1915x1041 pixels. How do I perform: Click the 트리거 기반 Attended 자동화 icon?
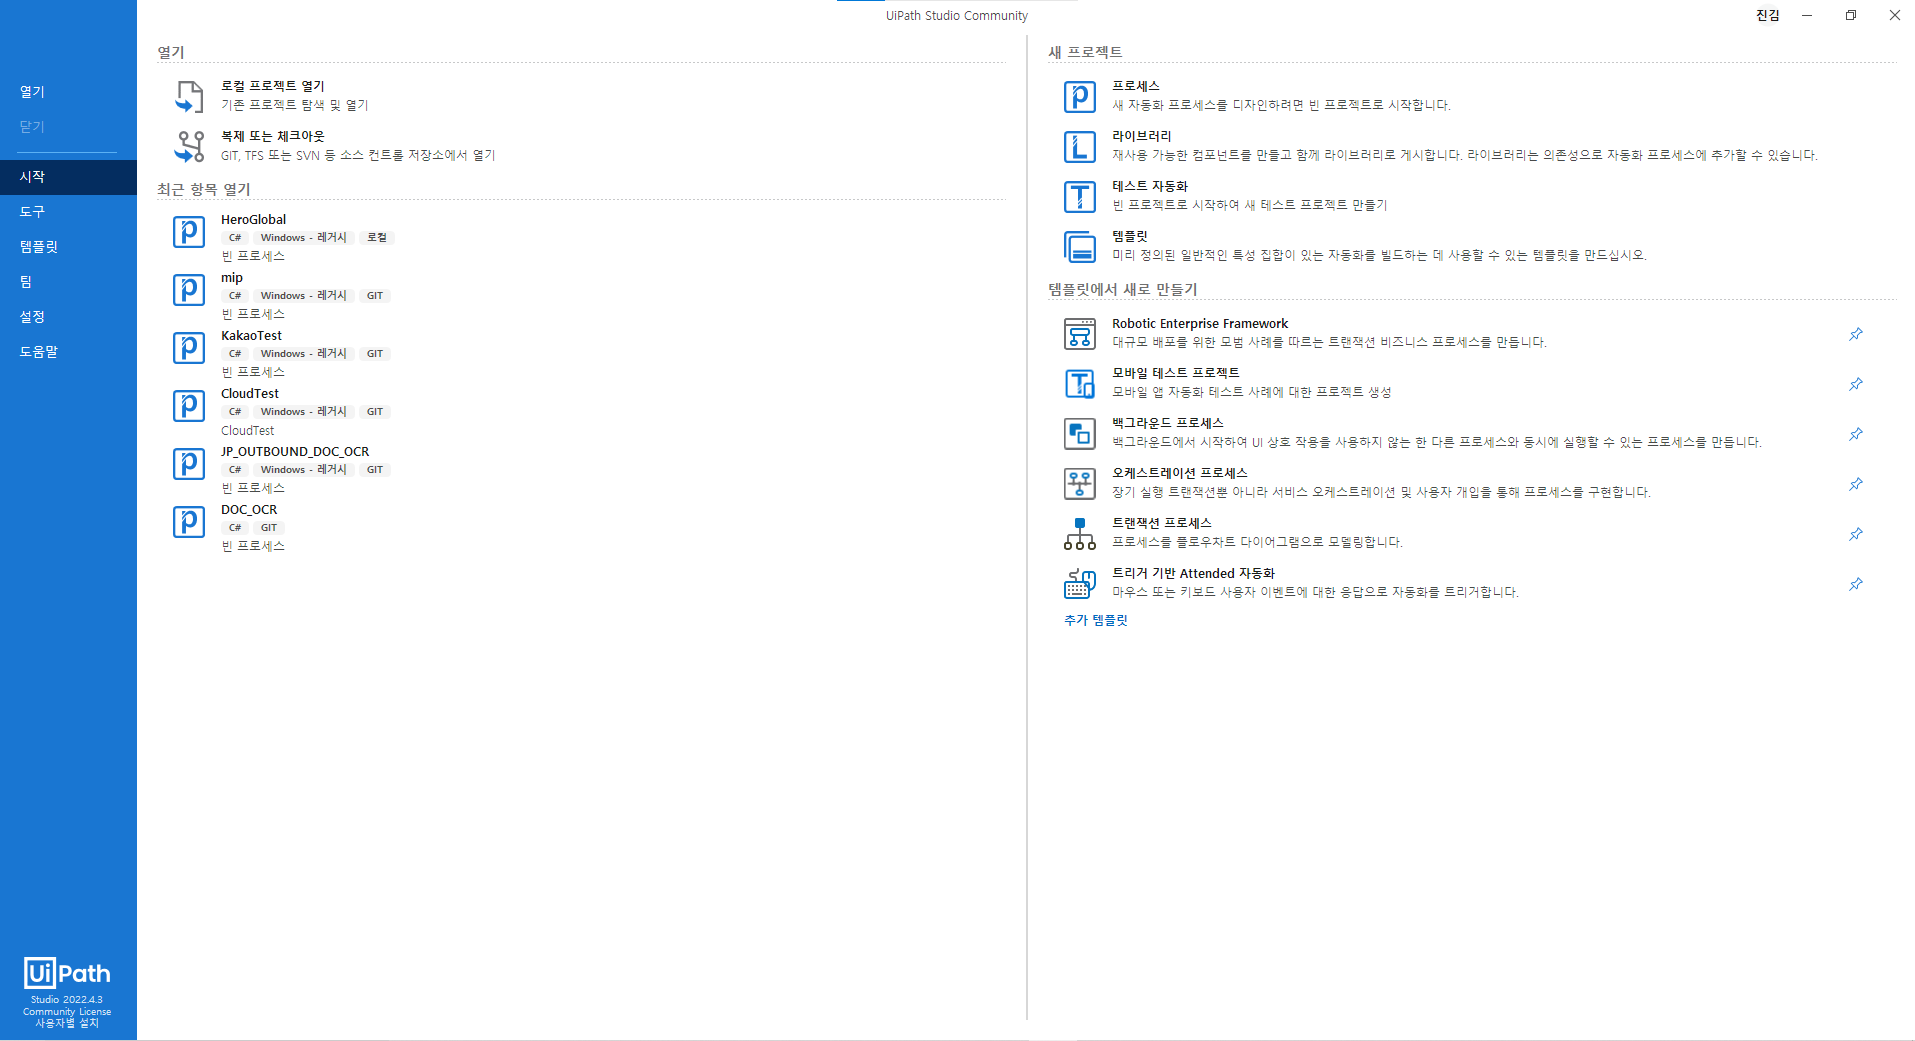[1080, 584]
